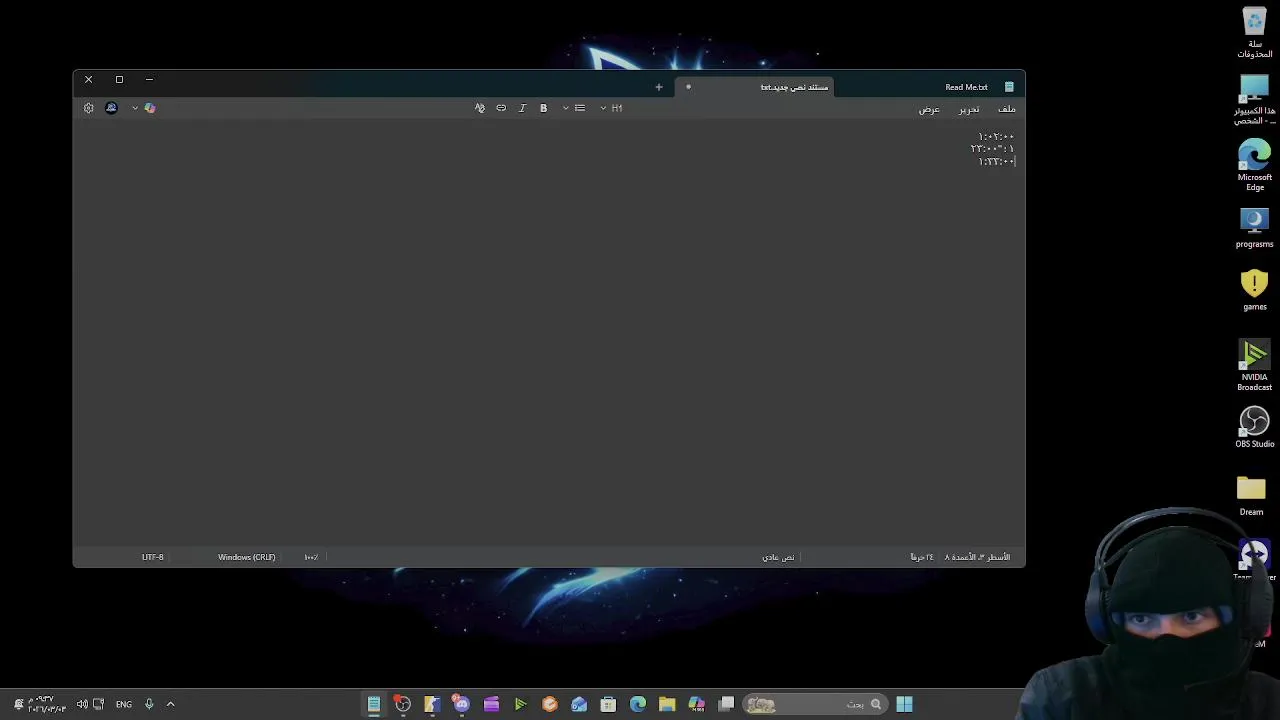
Task: Open the عرض (View) menu
Action: coord(929,109)
